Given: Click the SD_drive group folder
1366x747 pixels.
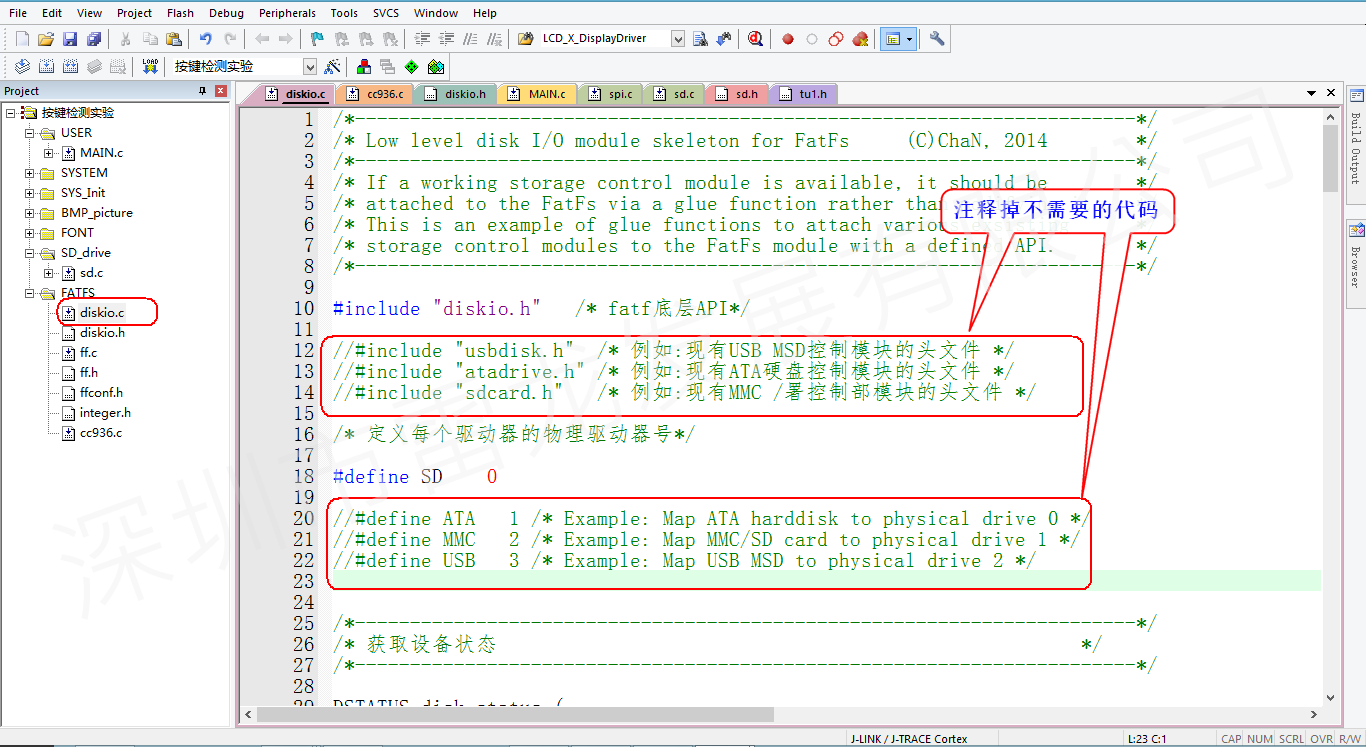Looking at the screenshot, I should tap(85, 253).
